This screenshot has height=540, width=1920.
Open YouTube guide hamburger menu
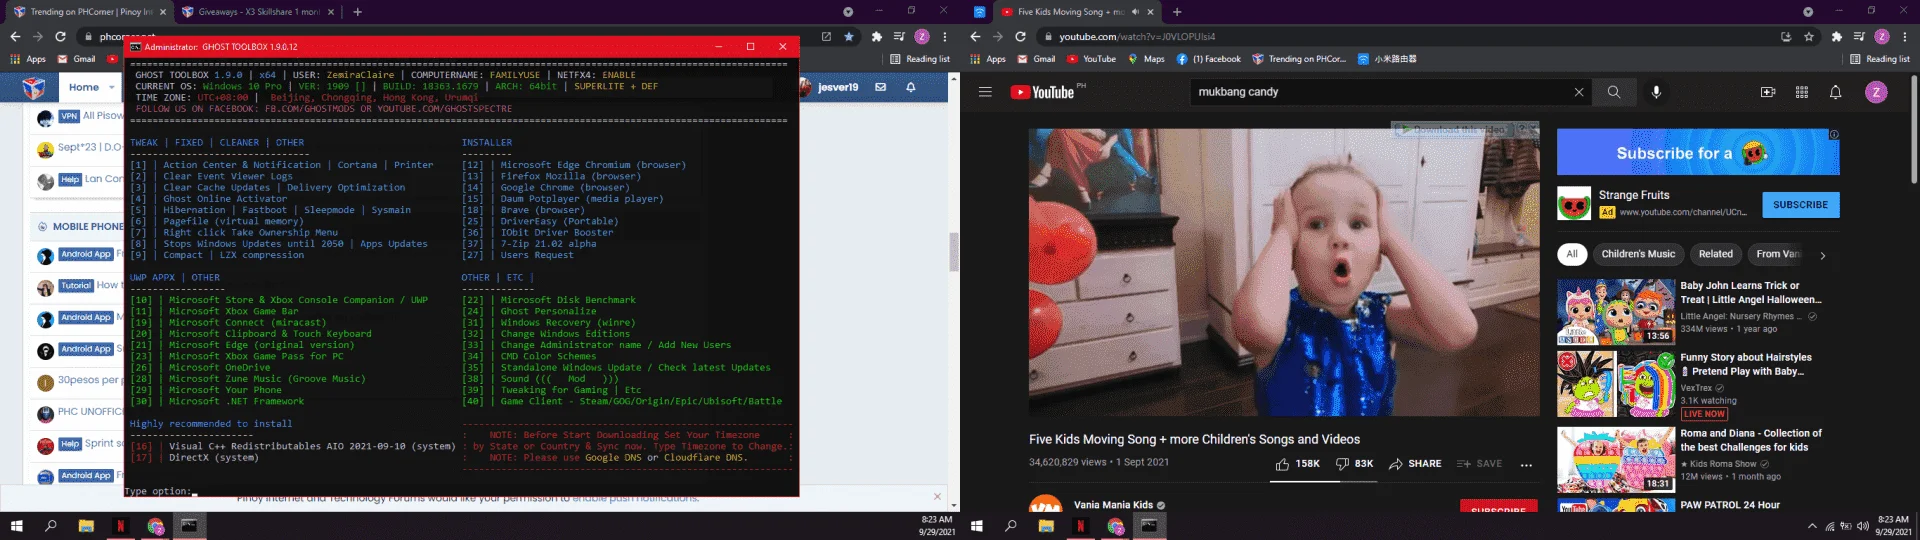(985, 92)
